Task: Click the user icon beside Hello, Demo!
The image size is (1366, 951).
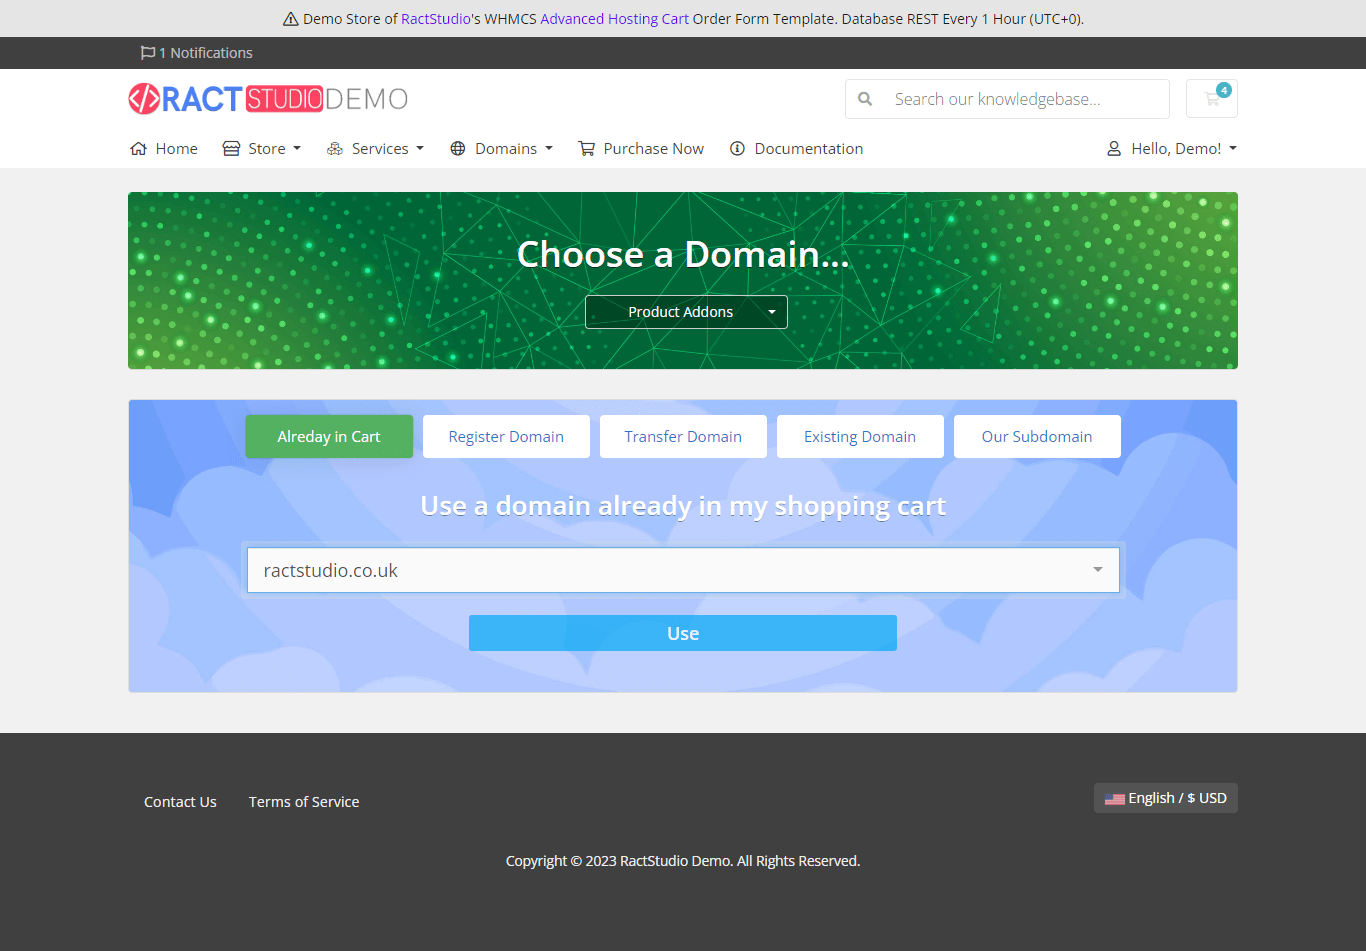Action: point(1114,148)
